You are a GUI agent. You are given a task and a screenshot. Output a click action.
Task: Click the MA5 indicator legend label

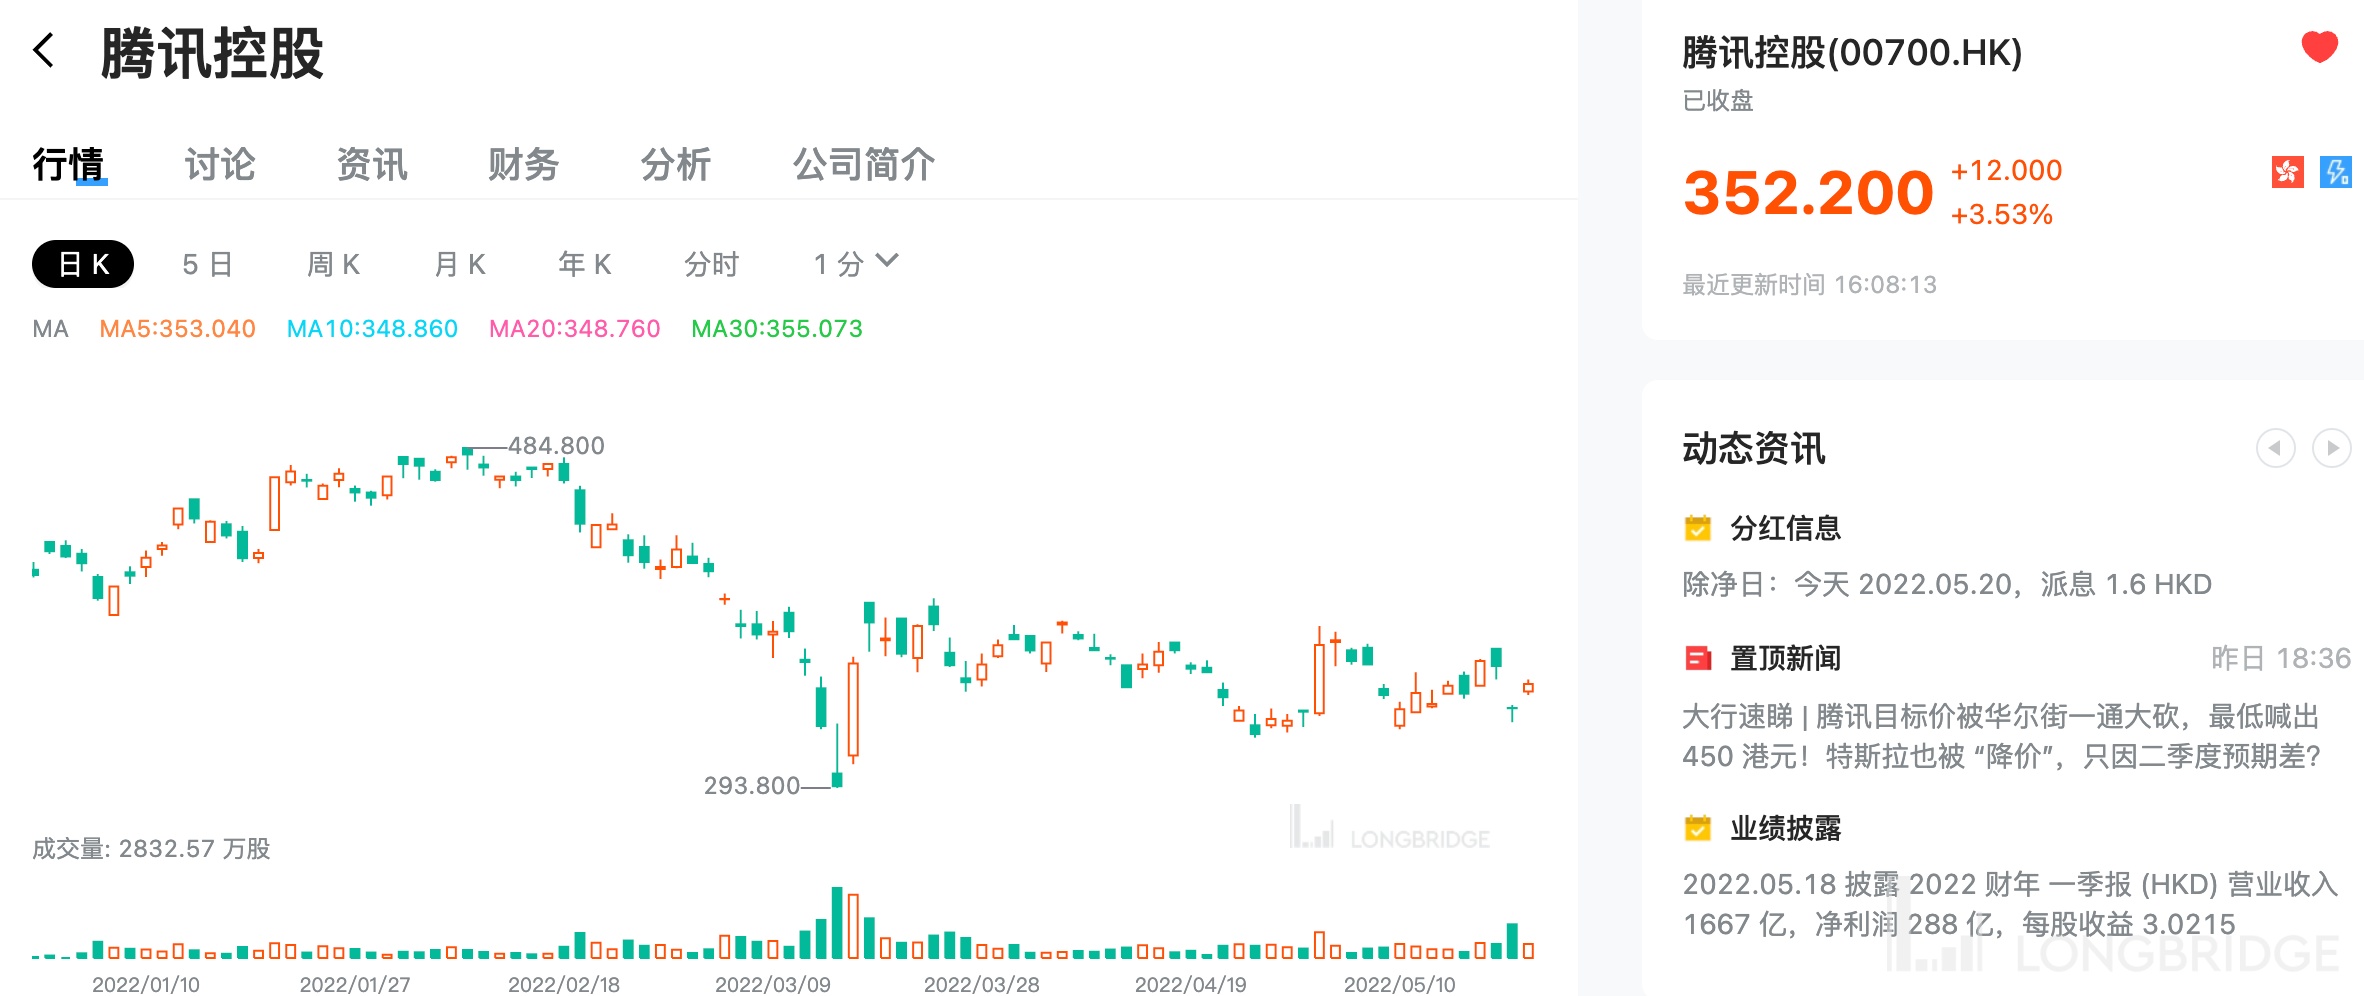(x=177, y=329)
